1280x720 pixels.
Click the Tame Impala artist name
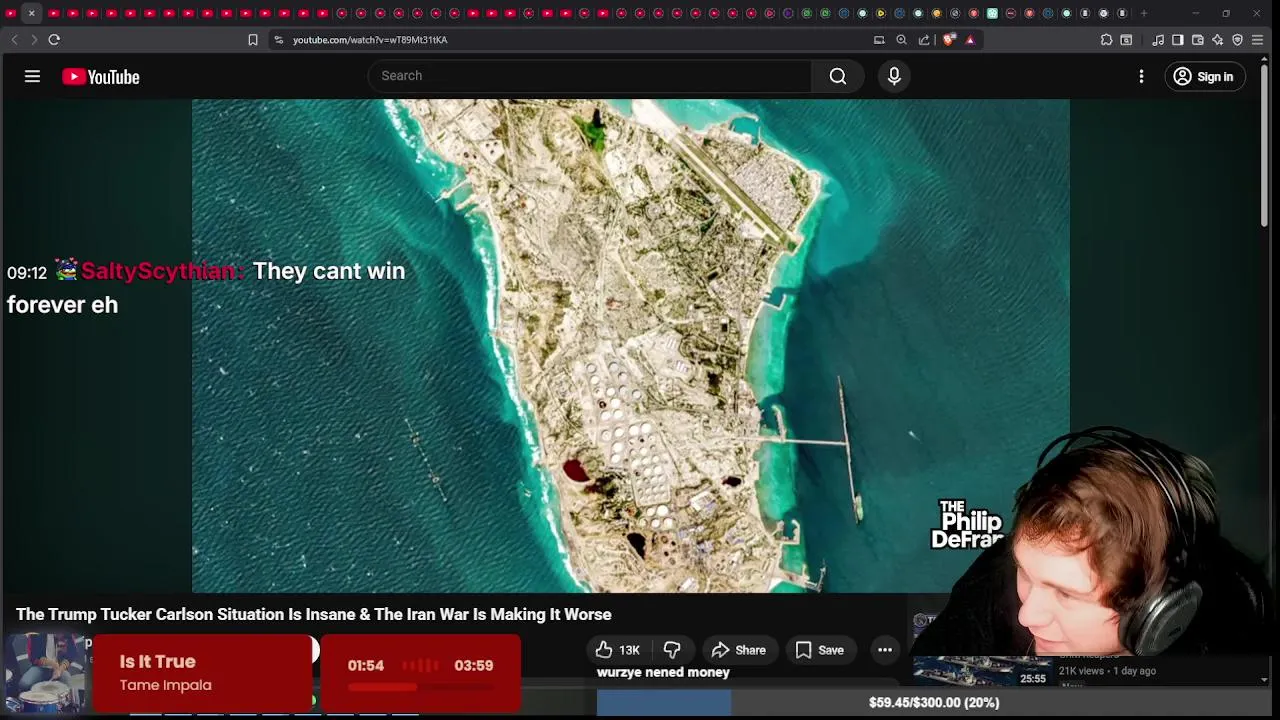click(x=165, y=685)
